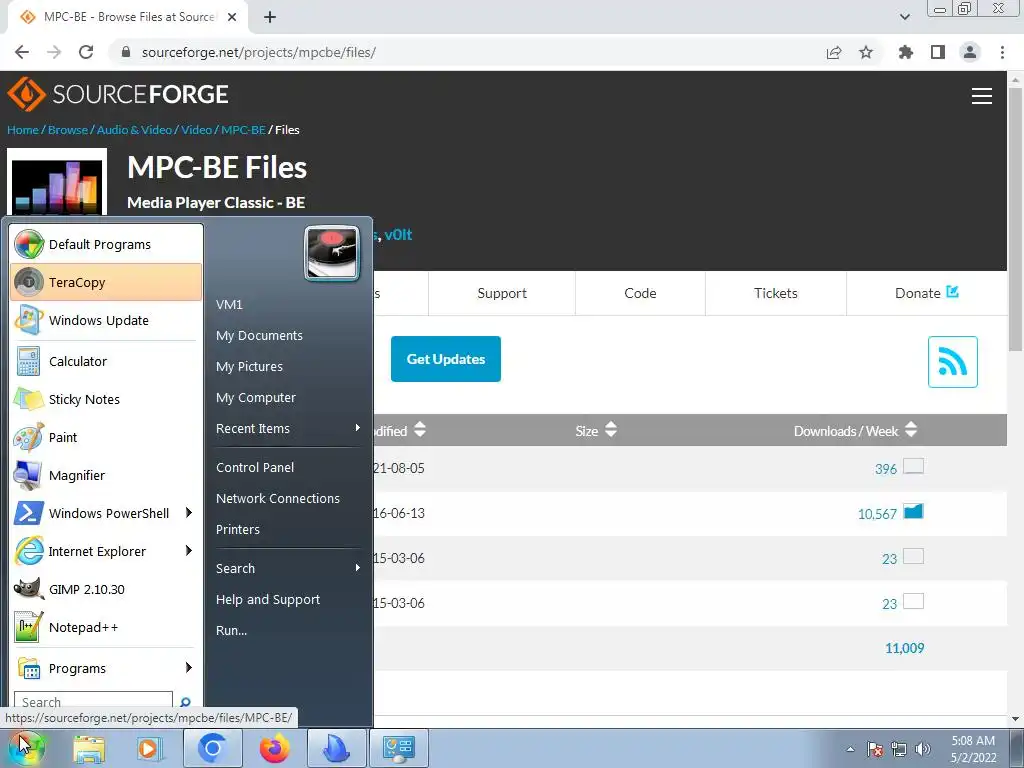1024x768 pixels.
Task: Open the blue fin taskbar application
Action: click(336, 748)
